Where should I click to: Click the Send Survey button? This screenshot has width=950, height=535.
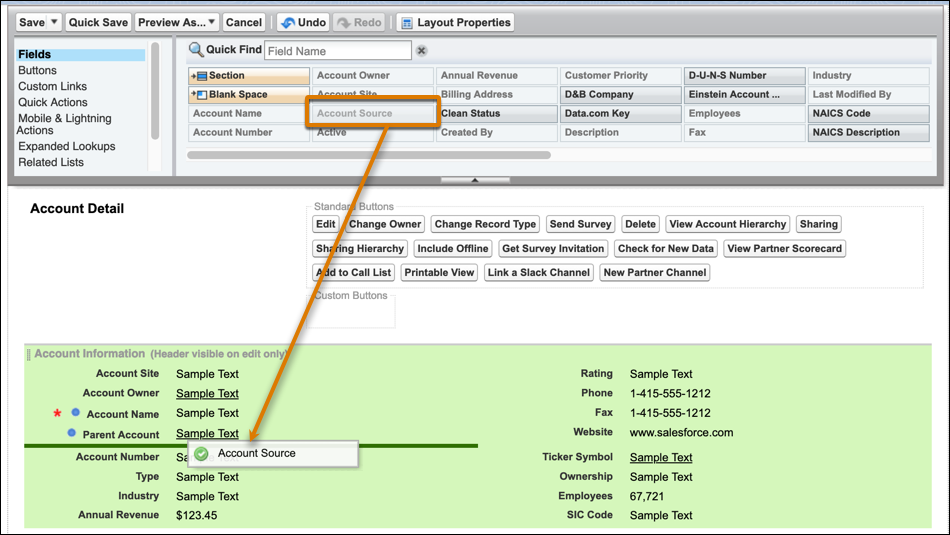pos(580,224)
